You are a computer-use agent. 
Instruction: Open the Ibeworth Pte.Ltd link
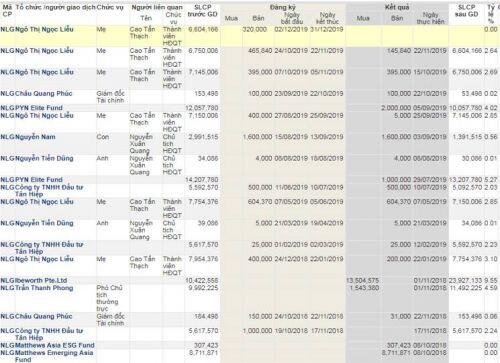coord(41,280)
